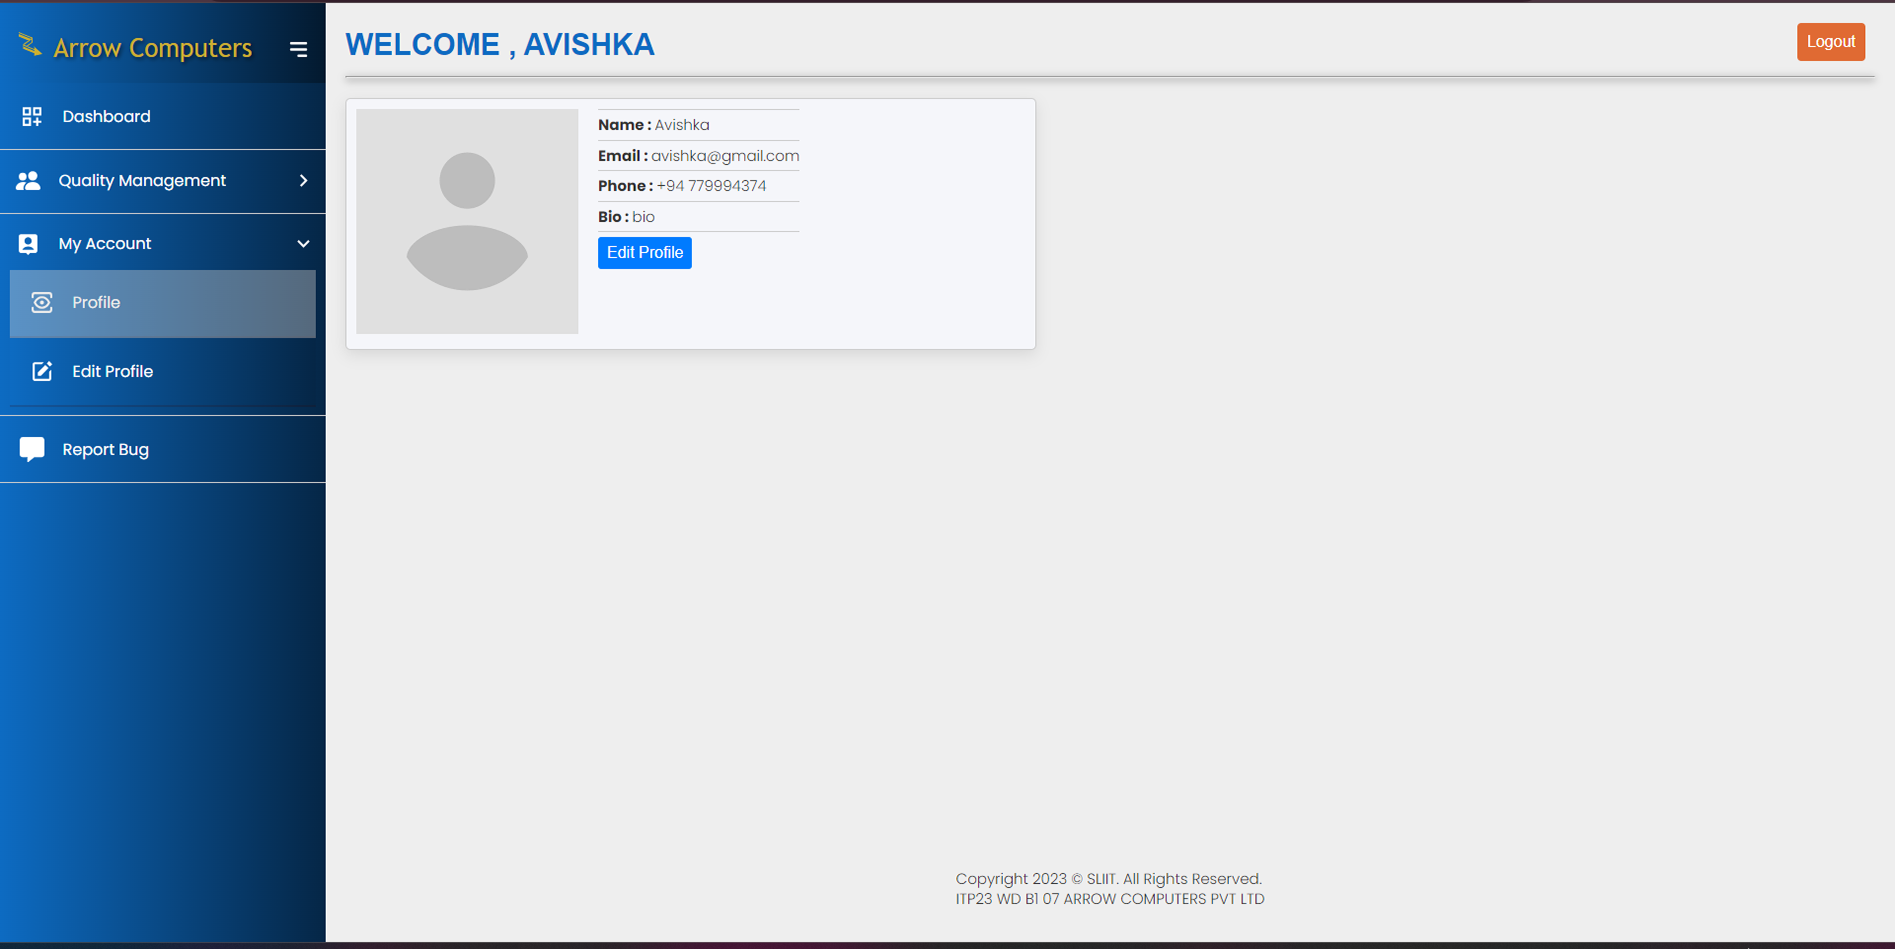Open the Profile sidebar entry
Image resolution: width=1895 pixels, height=949 pixels.
(x=96, y=302)
